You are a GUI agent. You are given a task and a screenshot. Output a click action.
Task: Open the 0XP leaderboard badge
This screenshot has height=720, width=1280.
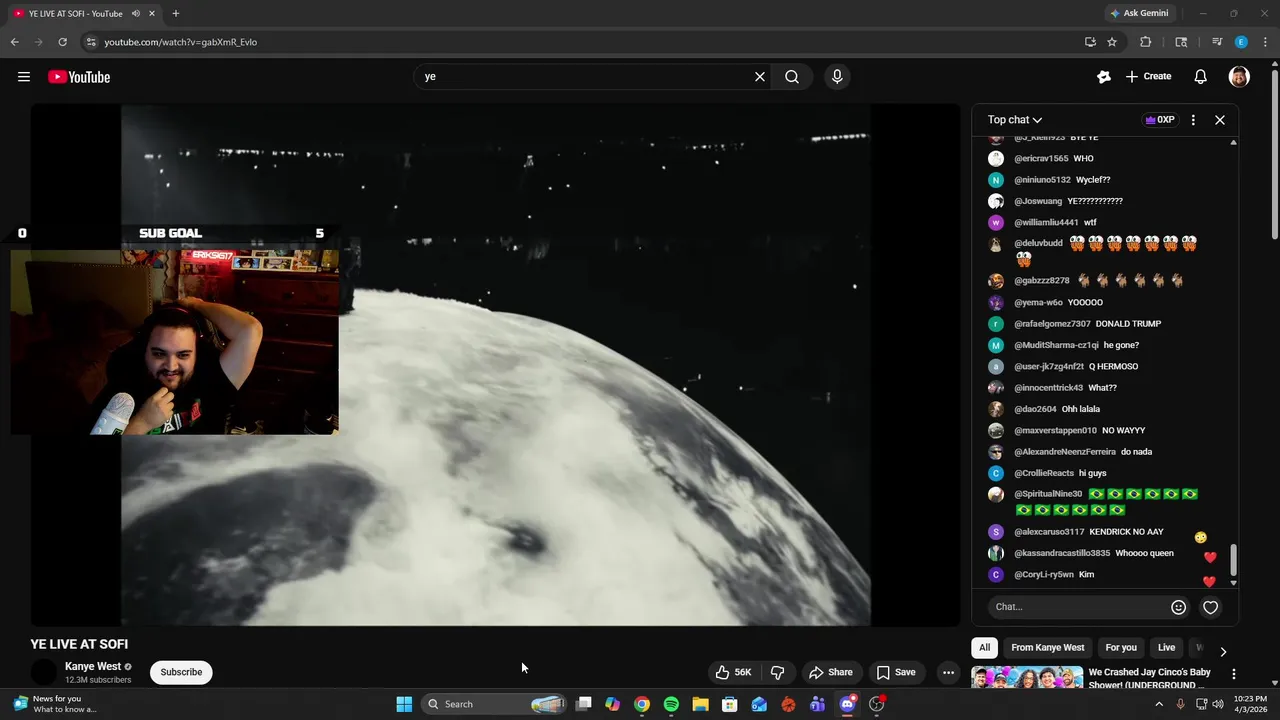pyautogui.click(x=1160, y=120)
